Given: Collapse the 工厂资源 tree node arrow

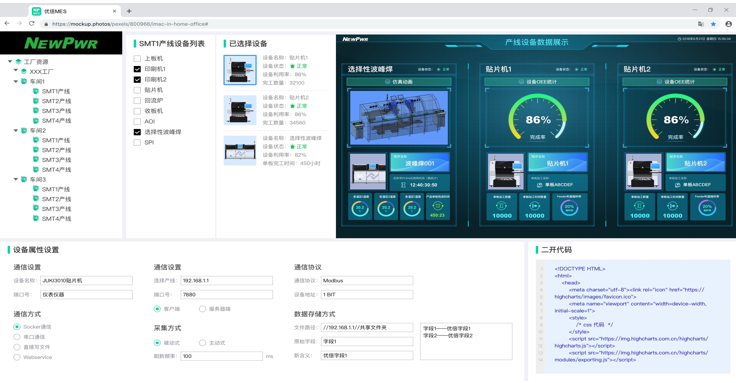Looking at the screenshot, I should (x=10, y=61).
